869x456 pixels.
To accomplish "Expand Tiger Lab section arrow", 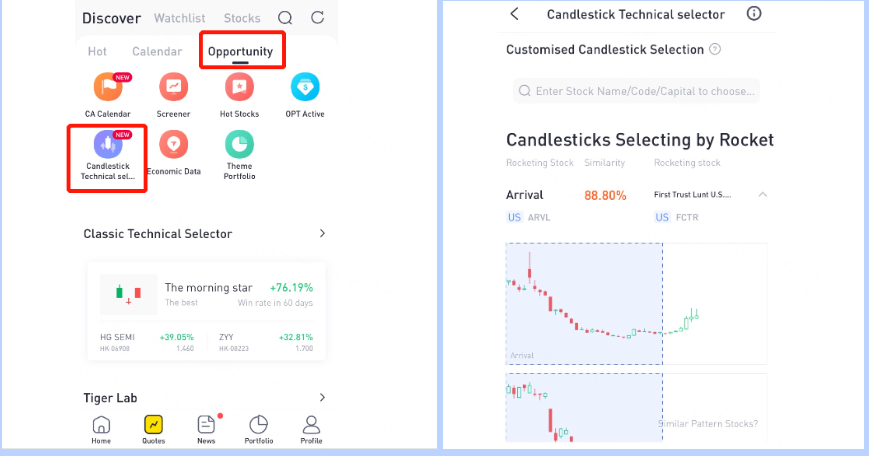I will pyautogui.click(x=323, y=397).
